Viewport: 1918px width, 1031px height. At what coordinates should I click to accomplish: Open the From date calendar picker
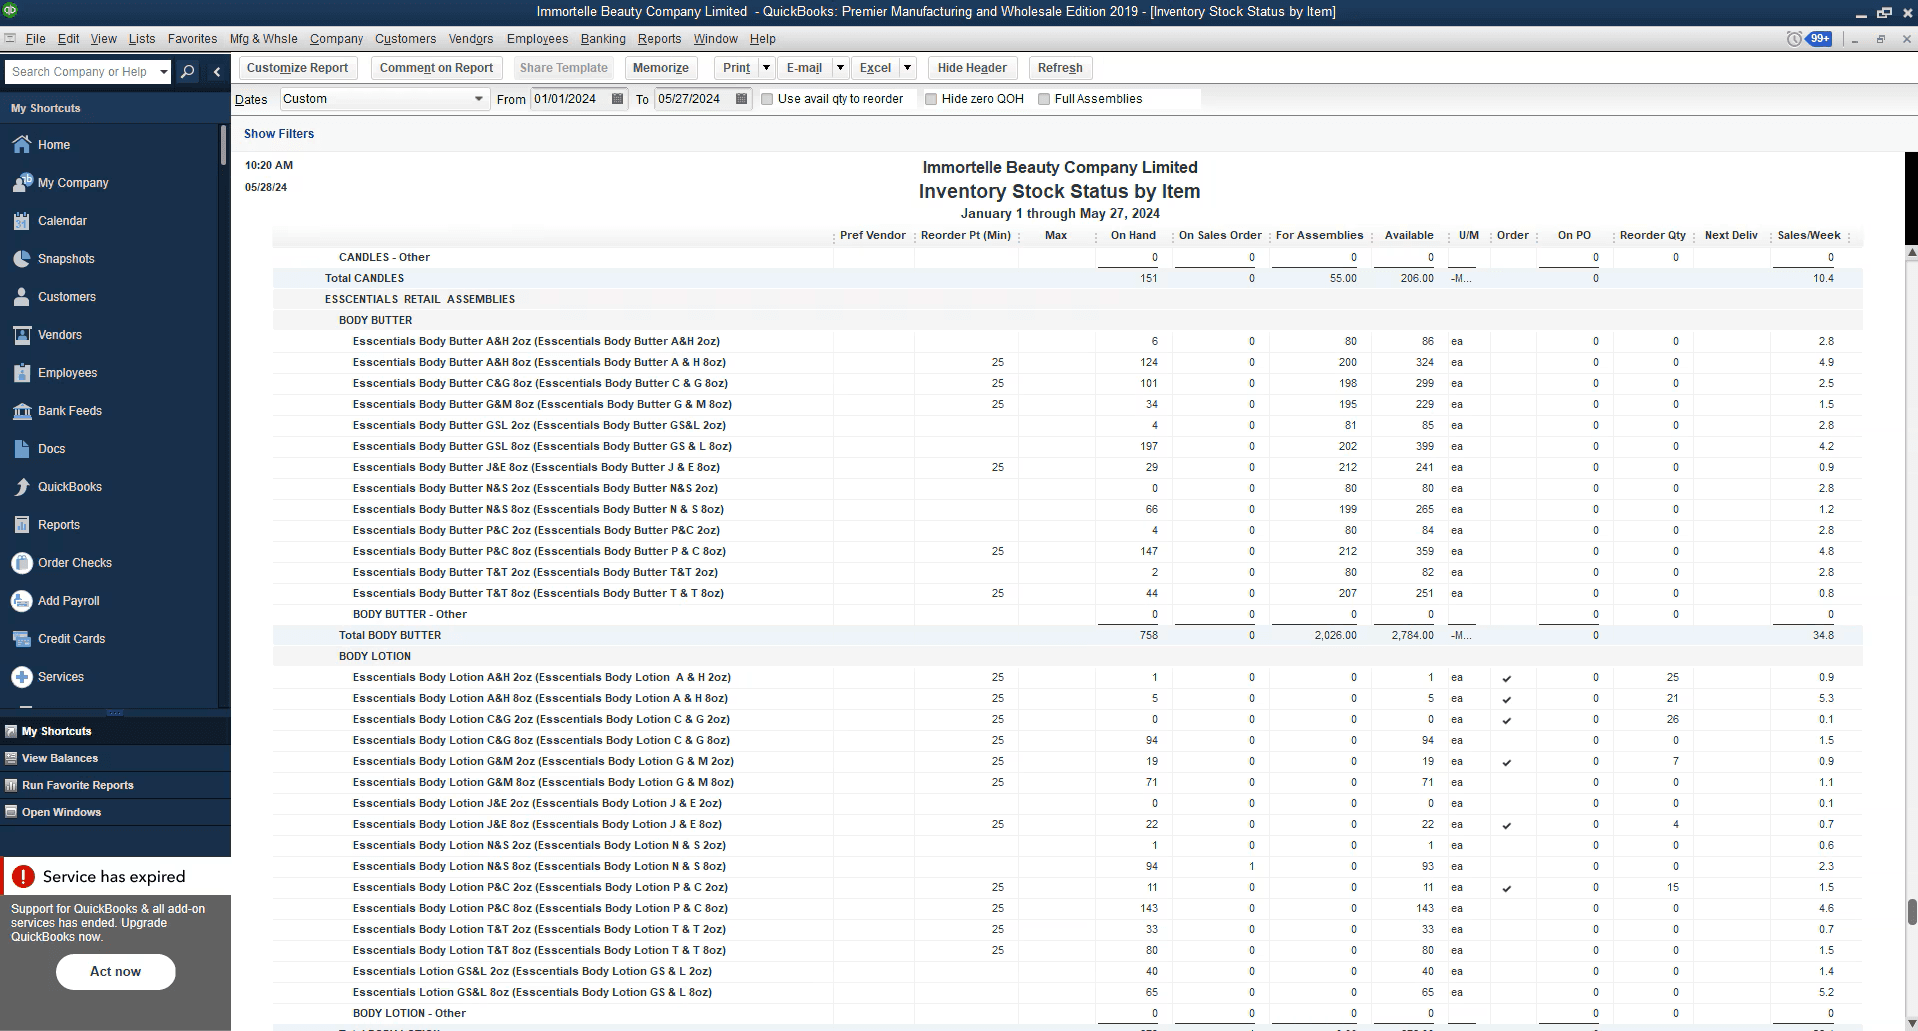[x=617, y=99]
